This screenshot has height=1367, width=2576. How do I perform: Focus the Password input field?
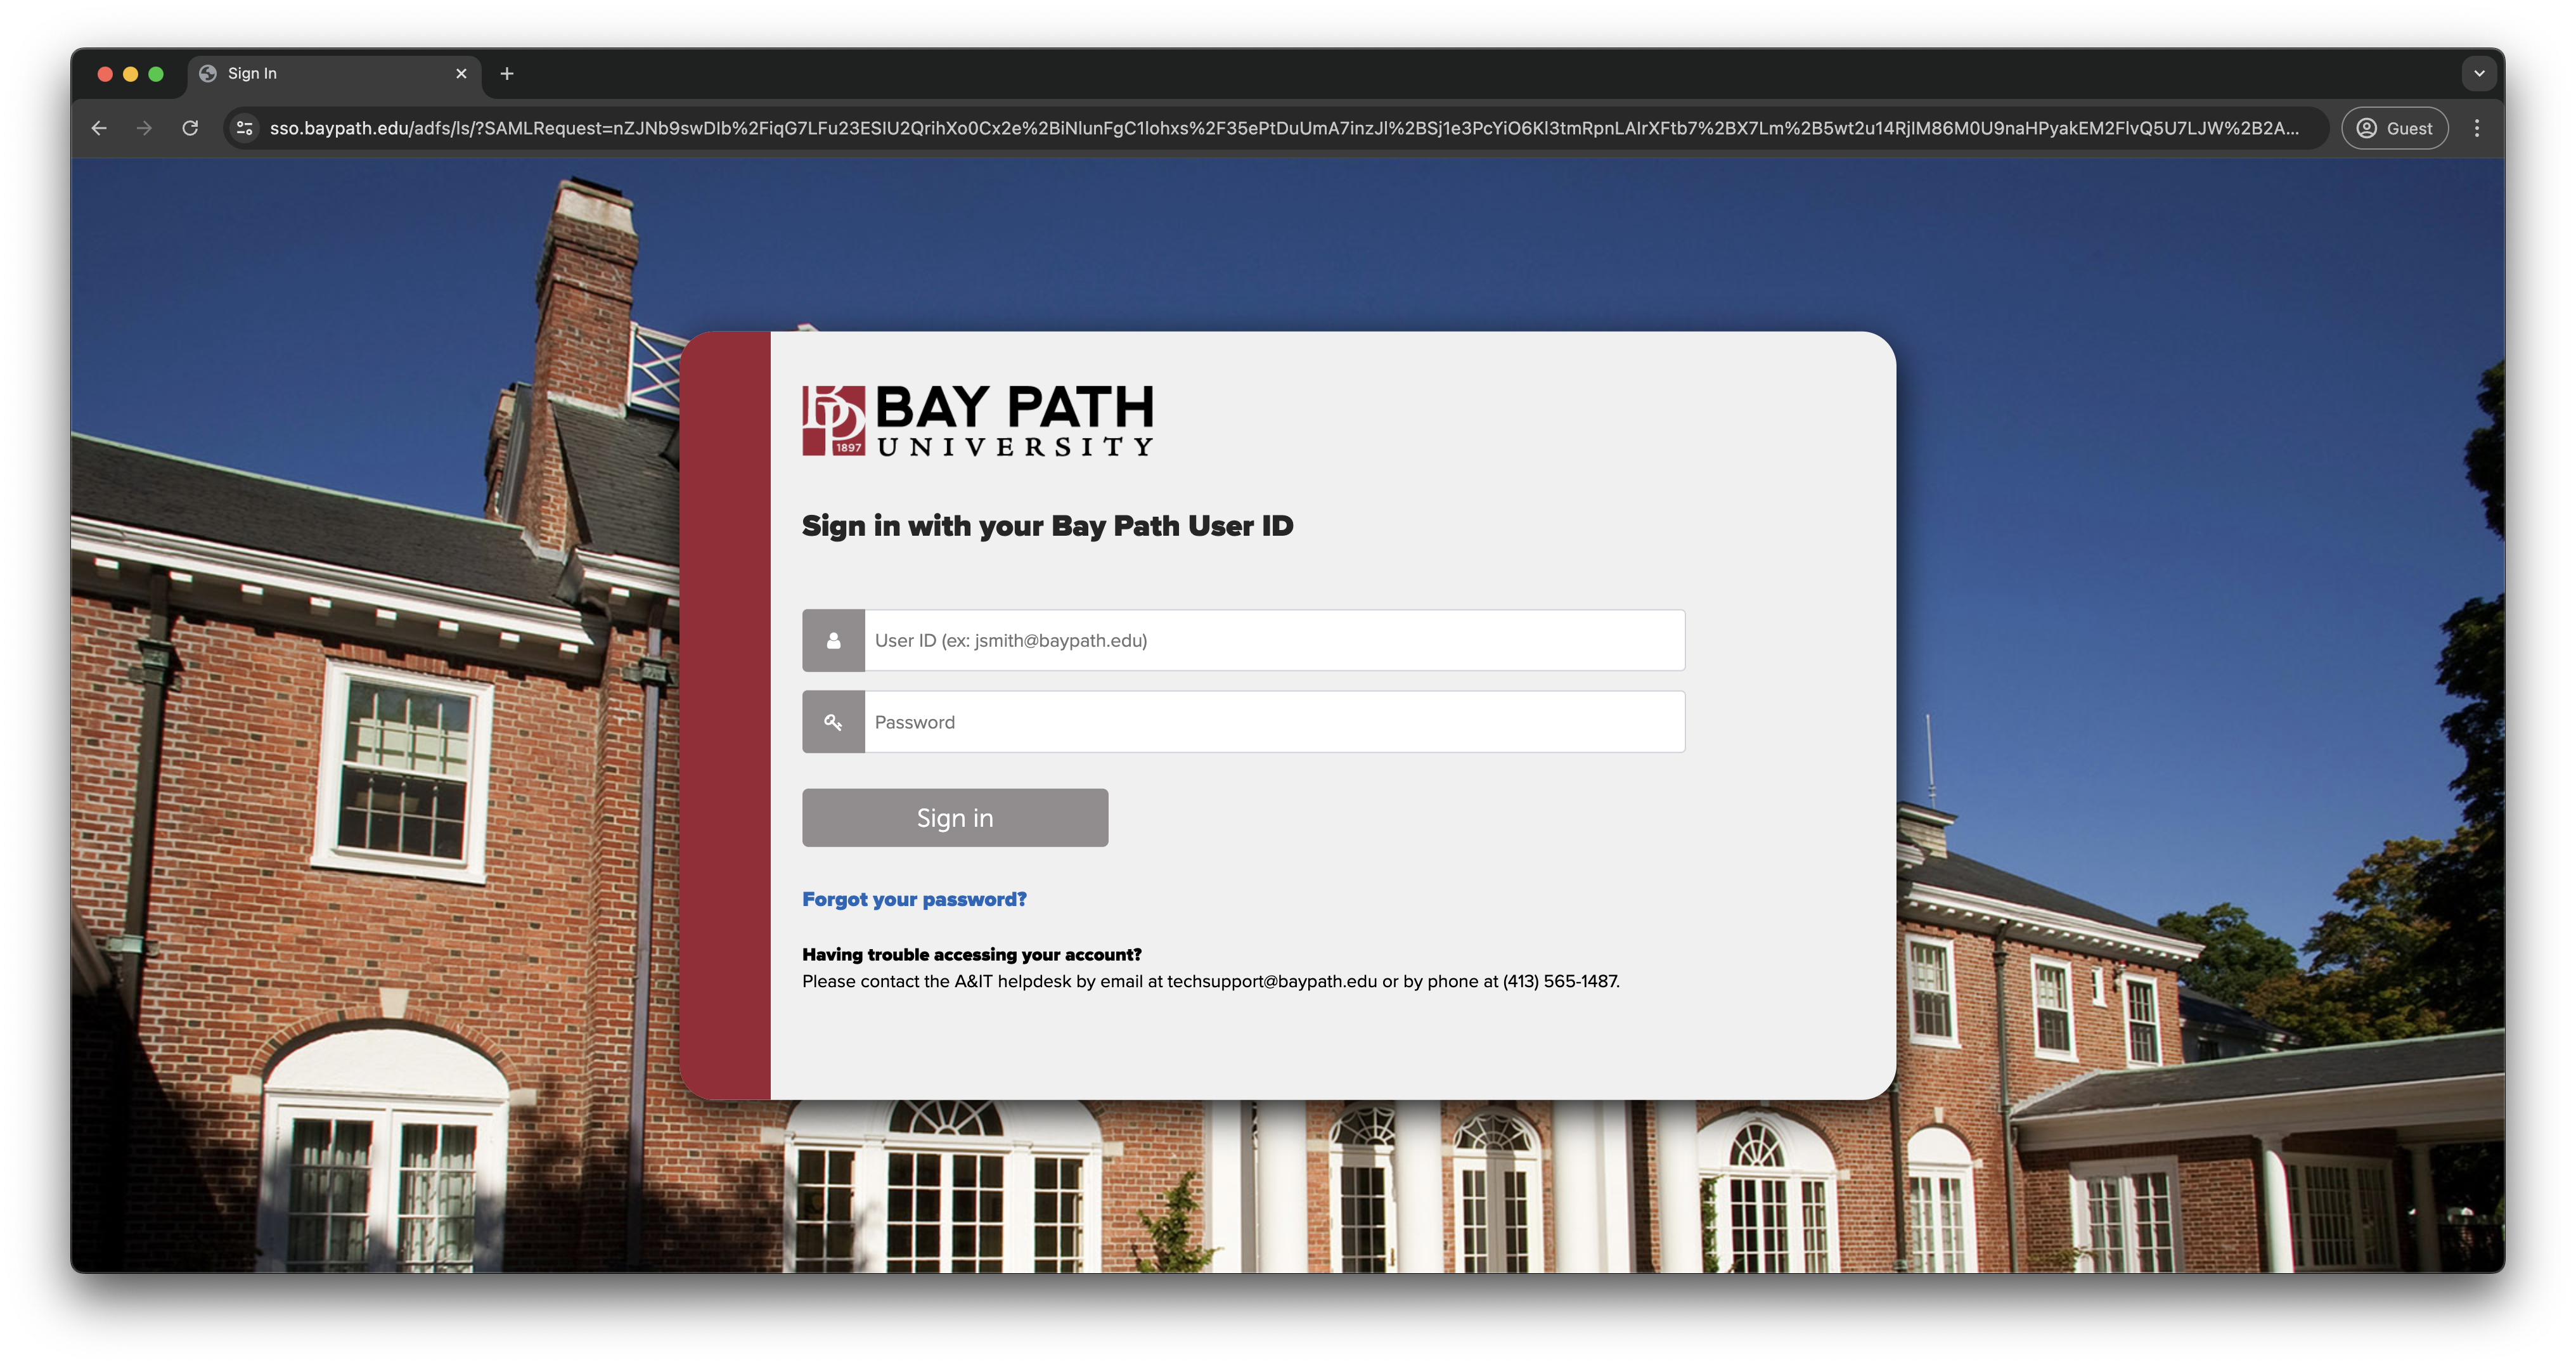click(x=1273, y=722)
